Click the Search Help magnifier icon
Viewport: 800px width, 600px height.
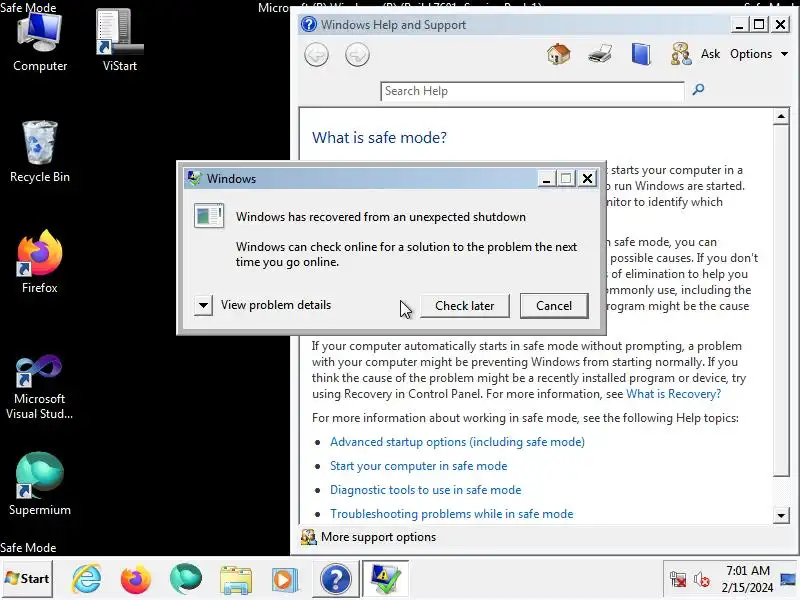[698, 90]
